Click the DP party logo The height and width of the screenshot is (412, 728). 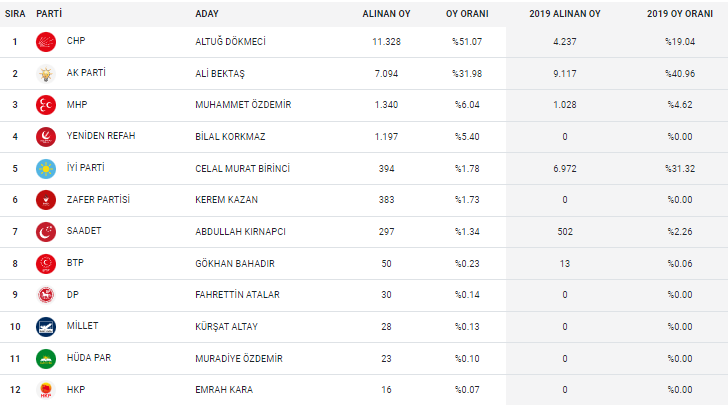pyautogui.click(x=47, y=295)
